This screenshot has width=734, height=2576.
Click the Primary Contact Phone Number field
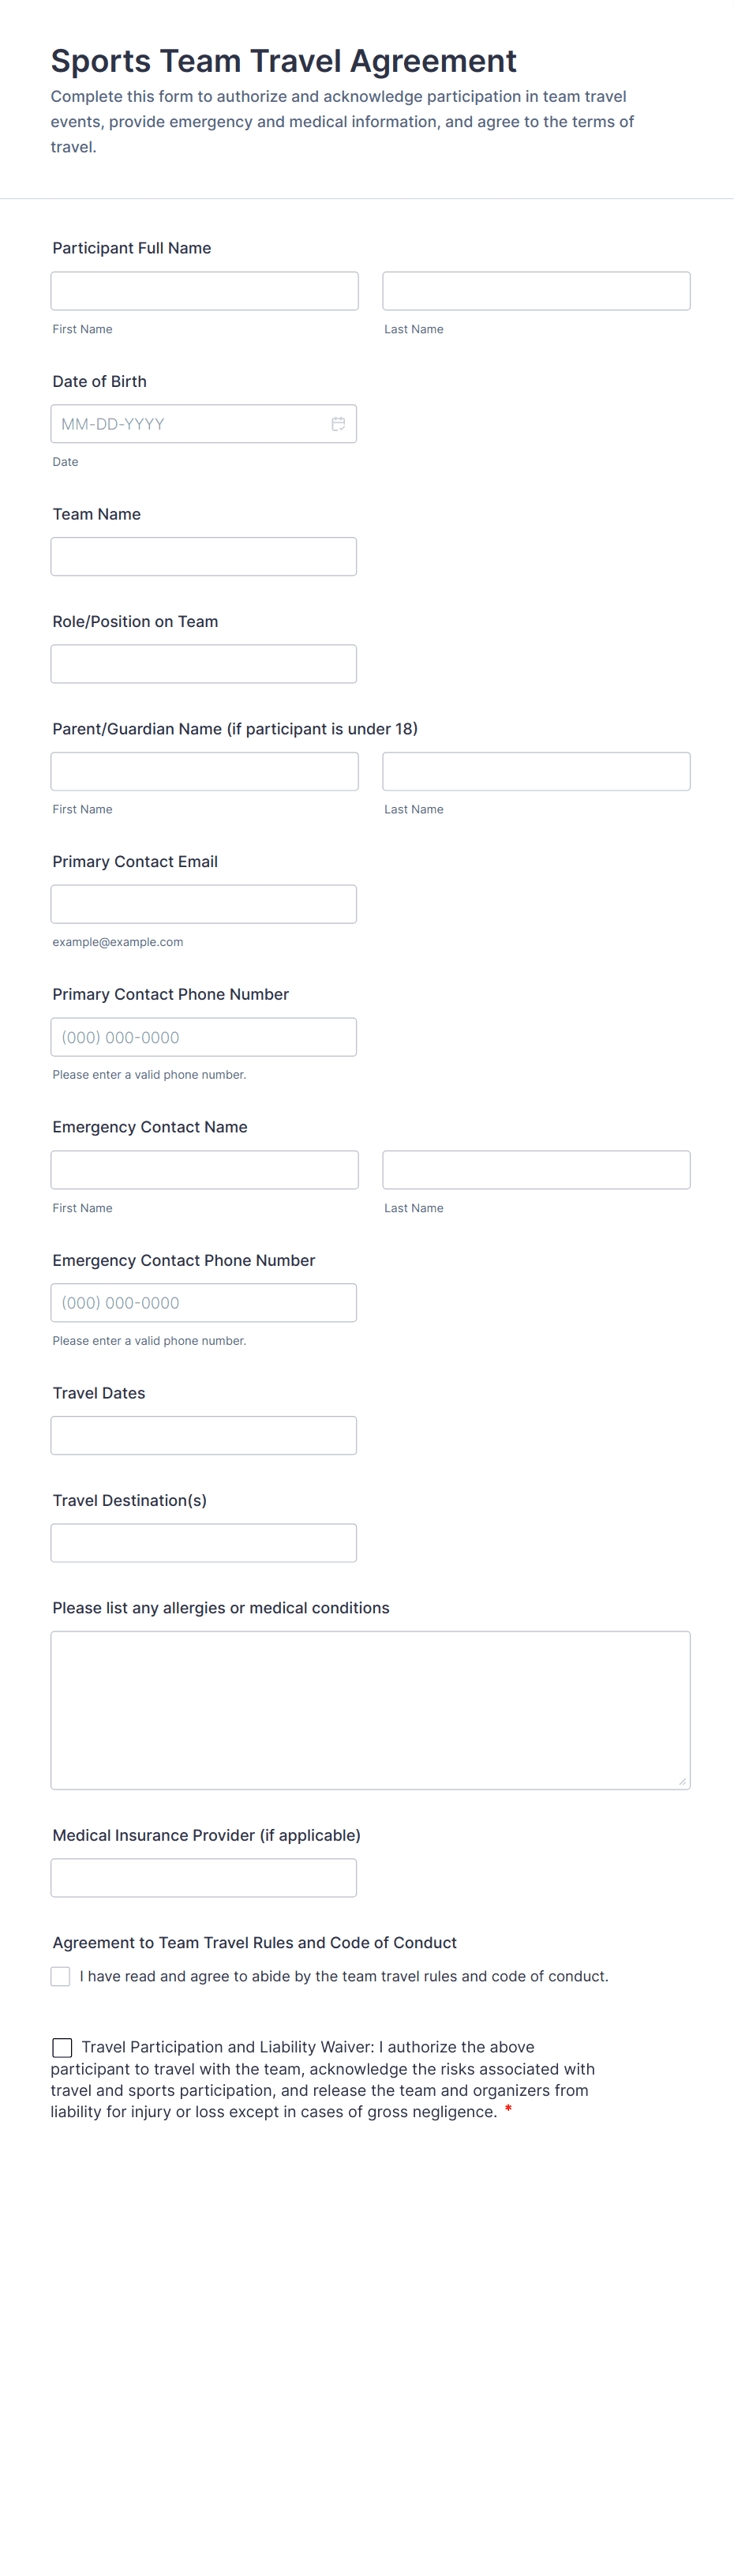(x=204, y=1037)
